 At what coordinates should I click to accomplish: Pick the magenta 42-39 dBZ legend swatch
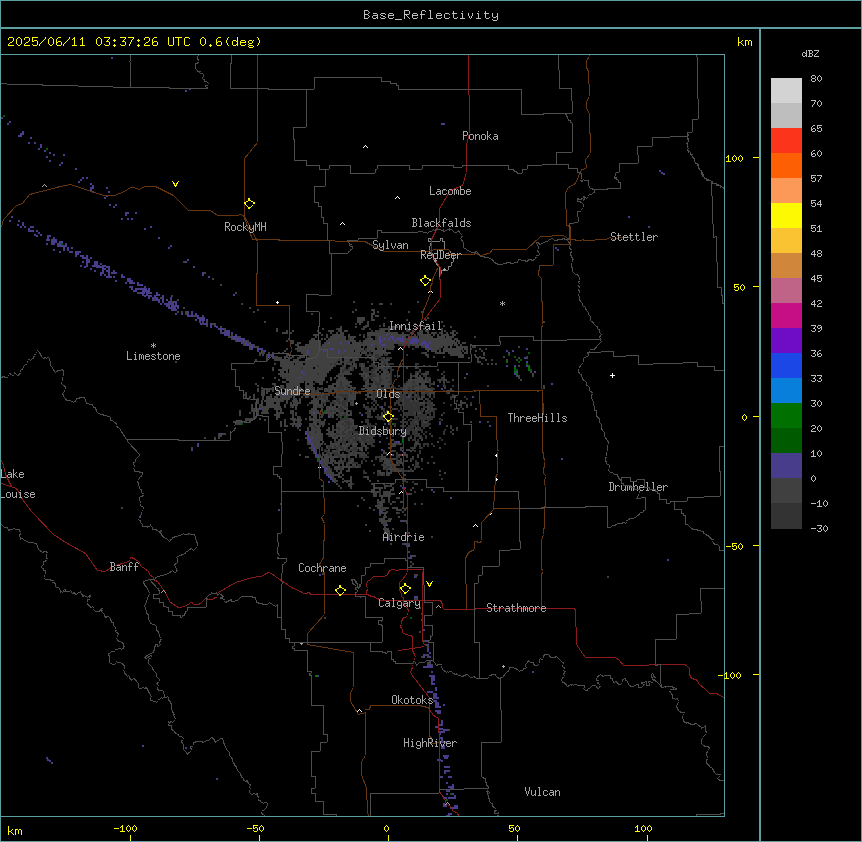tap(786, 315)
